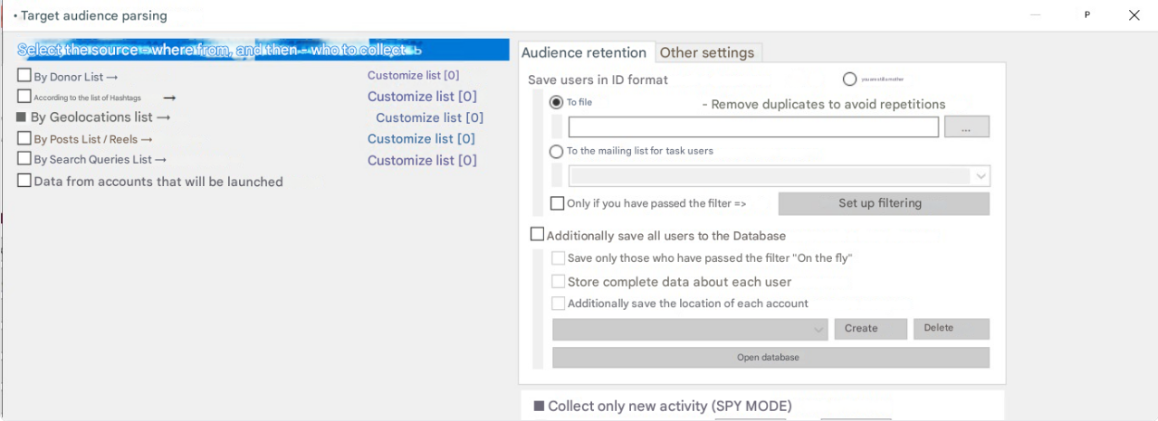Toggle the By Geolocations list checkbox
The image size is (1158, 421).
coord(21,117)
